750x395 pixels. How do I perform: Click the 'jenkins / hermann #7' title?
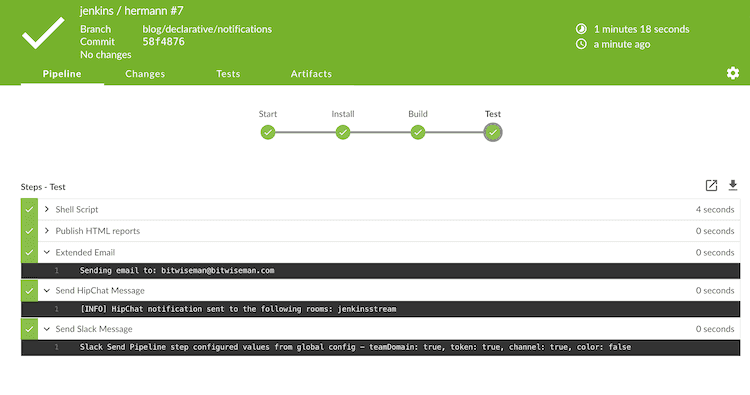[132, 11]
